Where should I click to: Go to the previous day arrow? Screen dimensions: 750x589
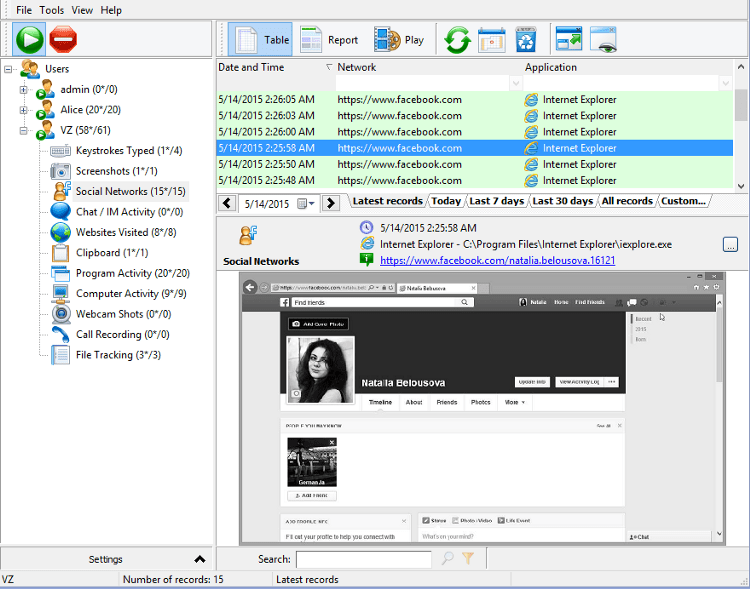click(227, 203)
